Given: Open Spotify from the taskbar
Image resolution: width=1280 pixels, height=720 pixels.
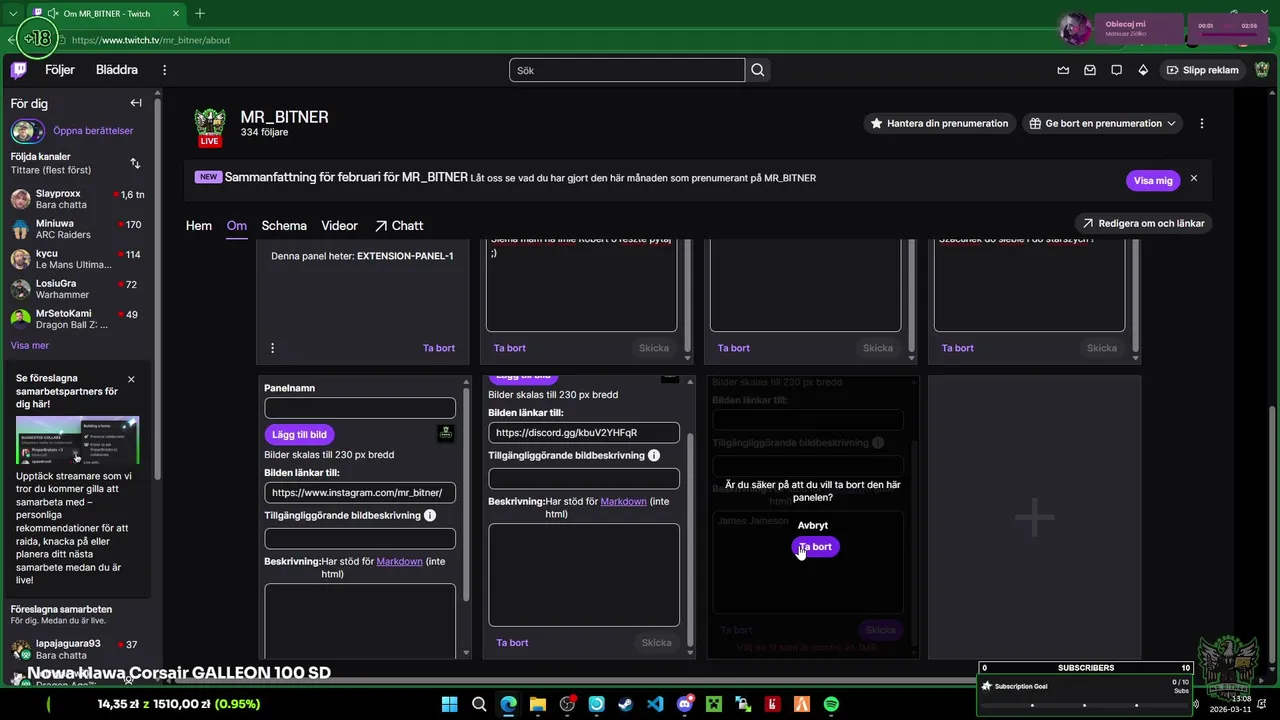Looking at the screenshot, I should tap(831, 704).
